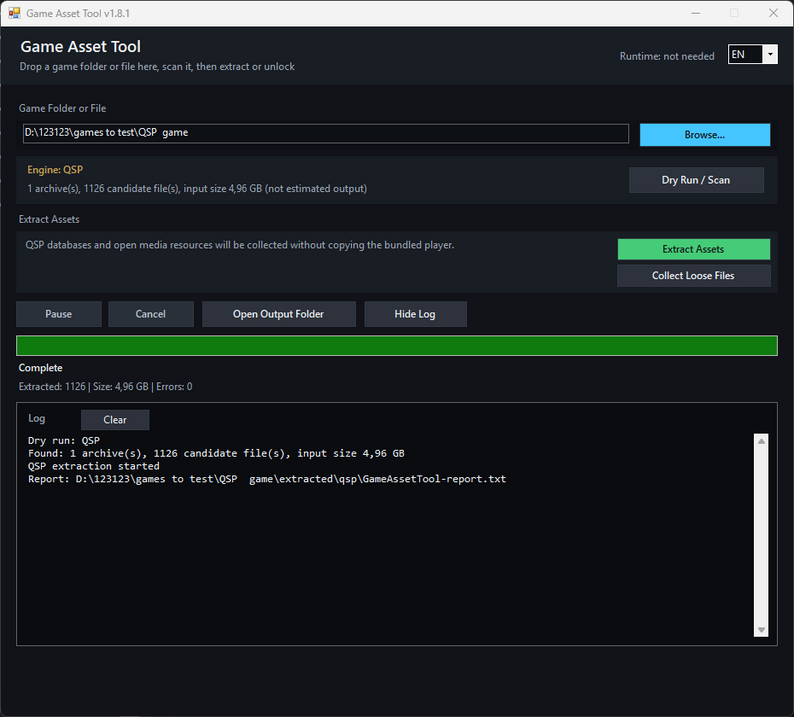Click the 'Game Asset Tool' header title
This screenshot has width=794, height=717.
click(81, 47)
